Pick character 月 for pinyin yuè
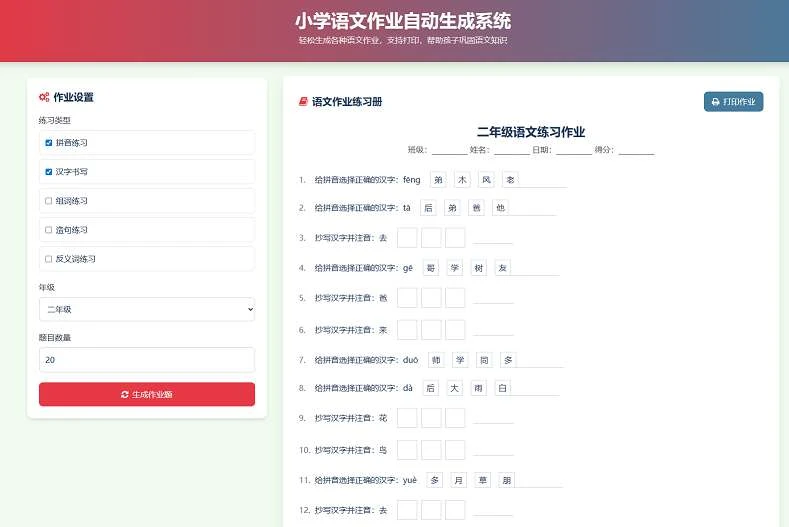 pyautogui.click(x=458, y=480)
